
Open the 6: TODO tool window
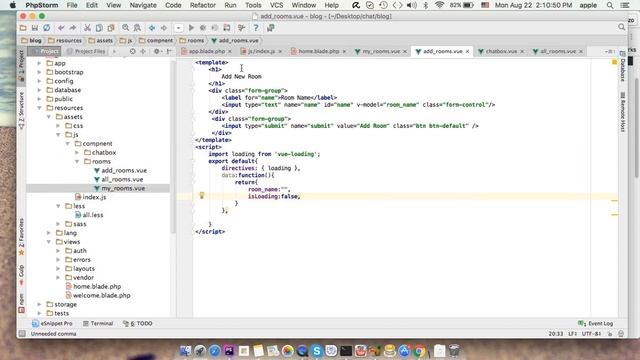pos(138,323)
